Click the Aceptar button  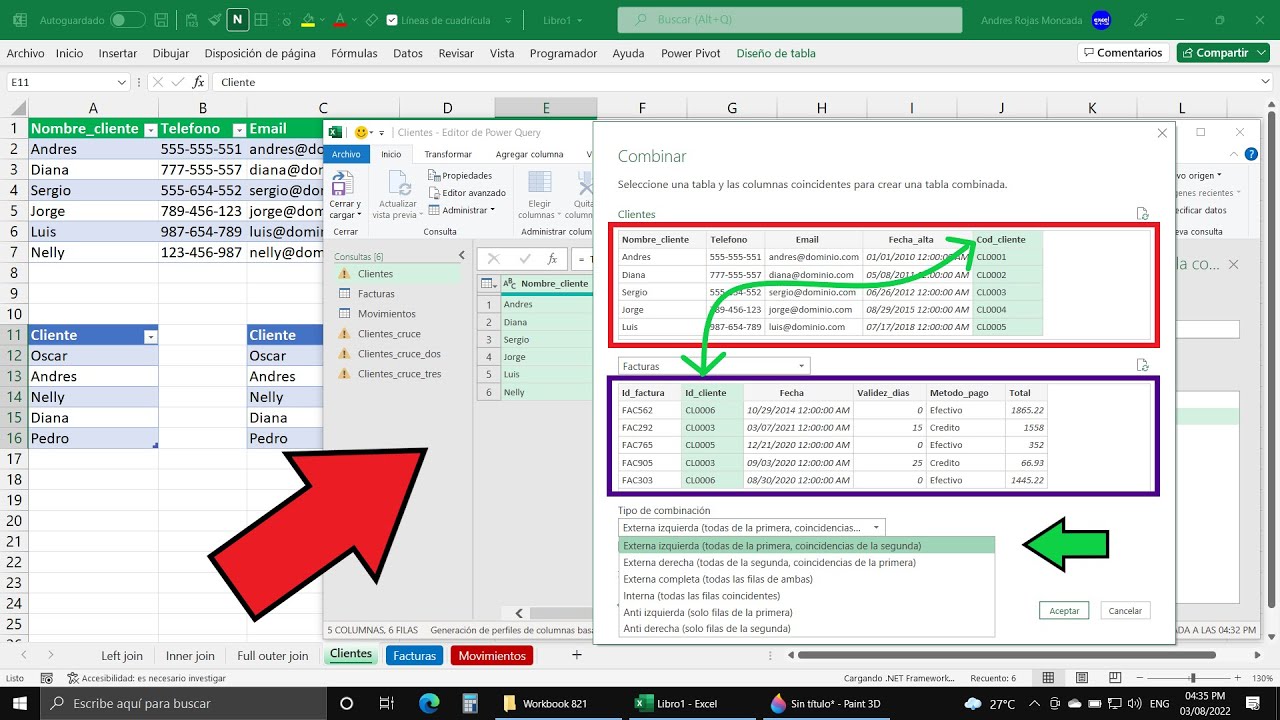[1064, 610]
